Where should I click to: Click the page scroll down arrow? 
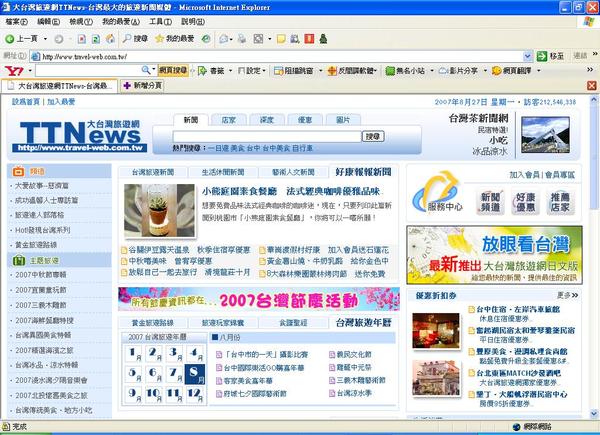point(594,413)
